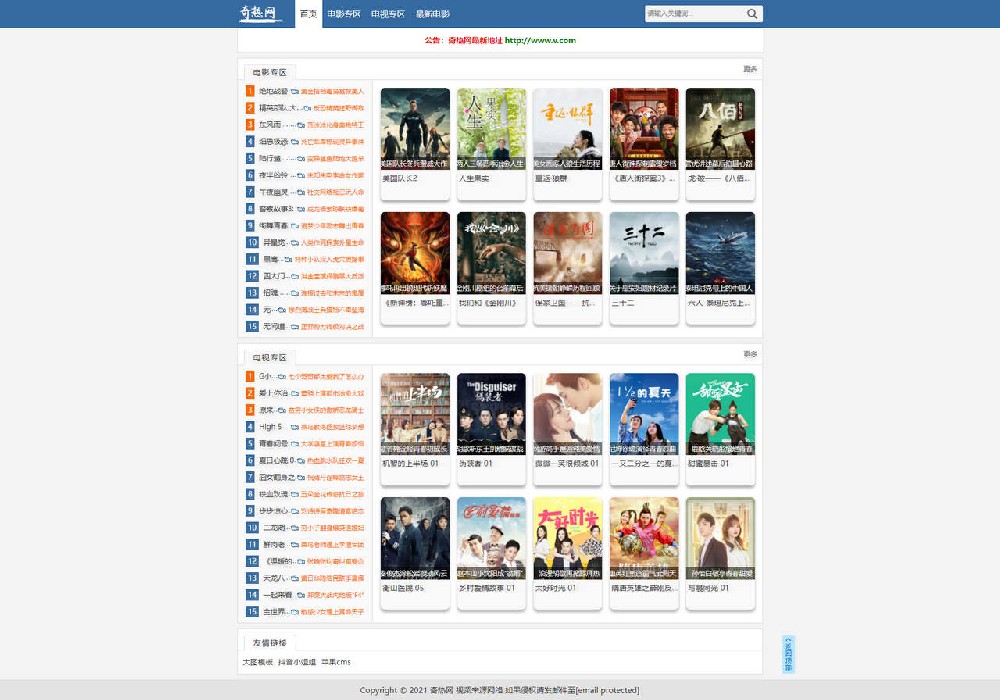This screenshot has height=700, width=1000.
Task: View the 大好时光 TV series poster
Action: [x=567, y=538]
